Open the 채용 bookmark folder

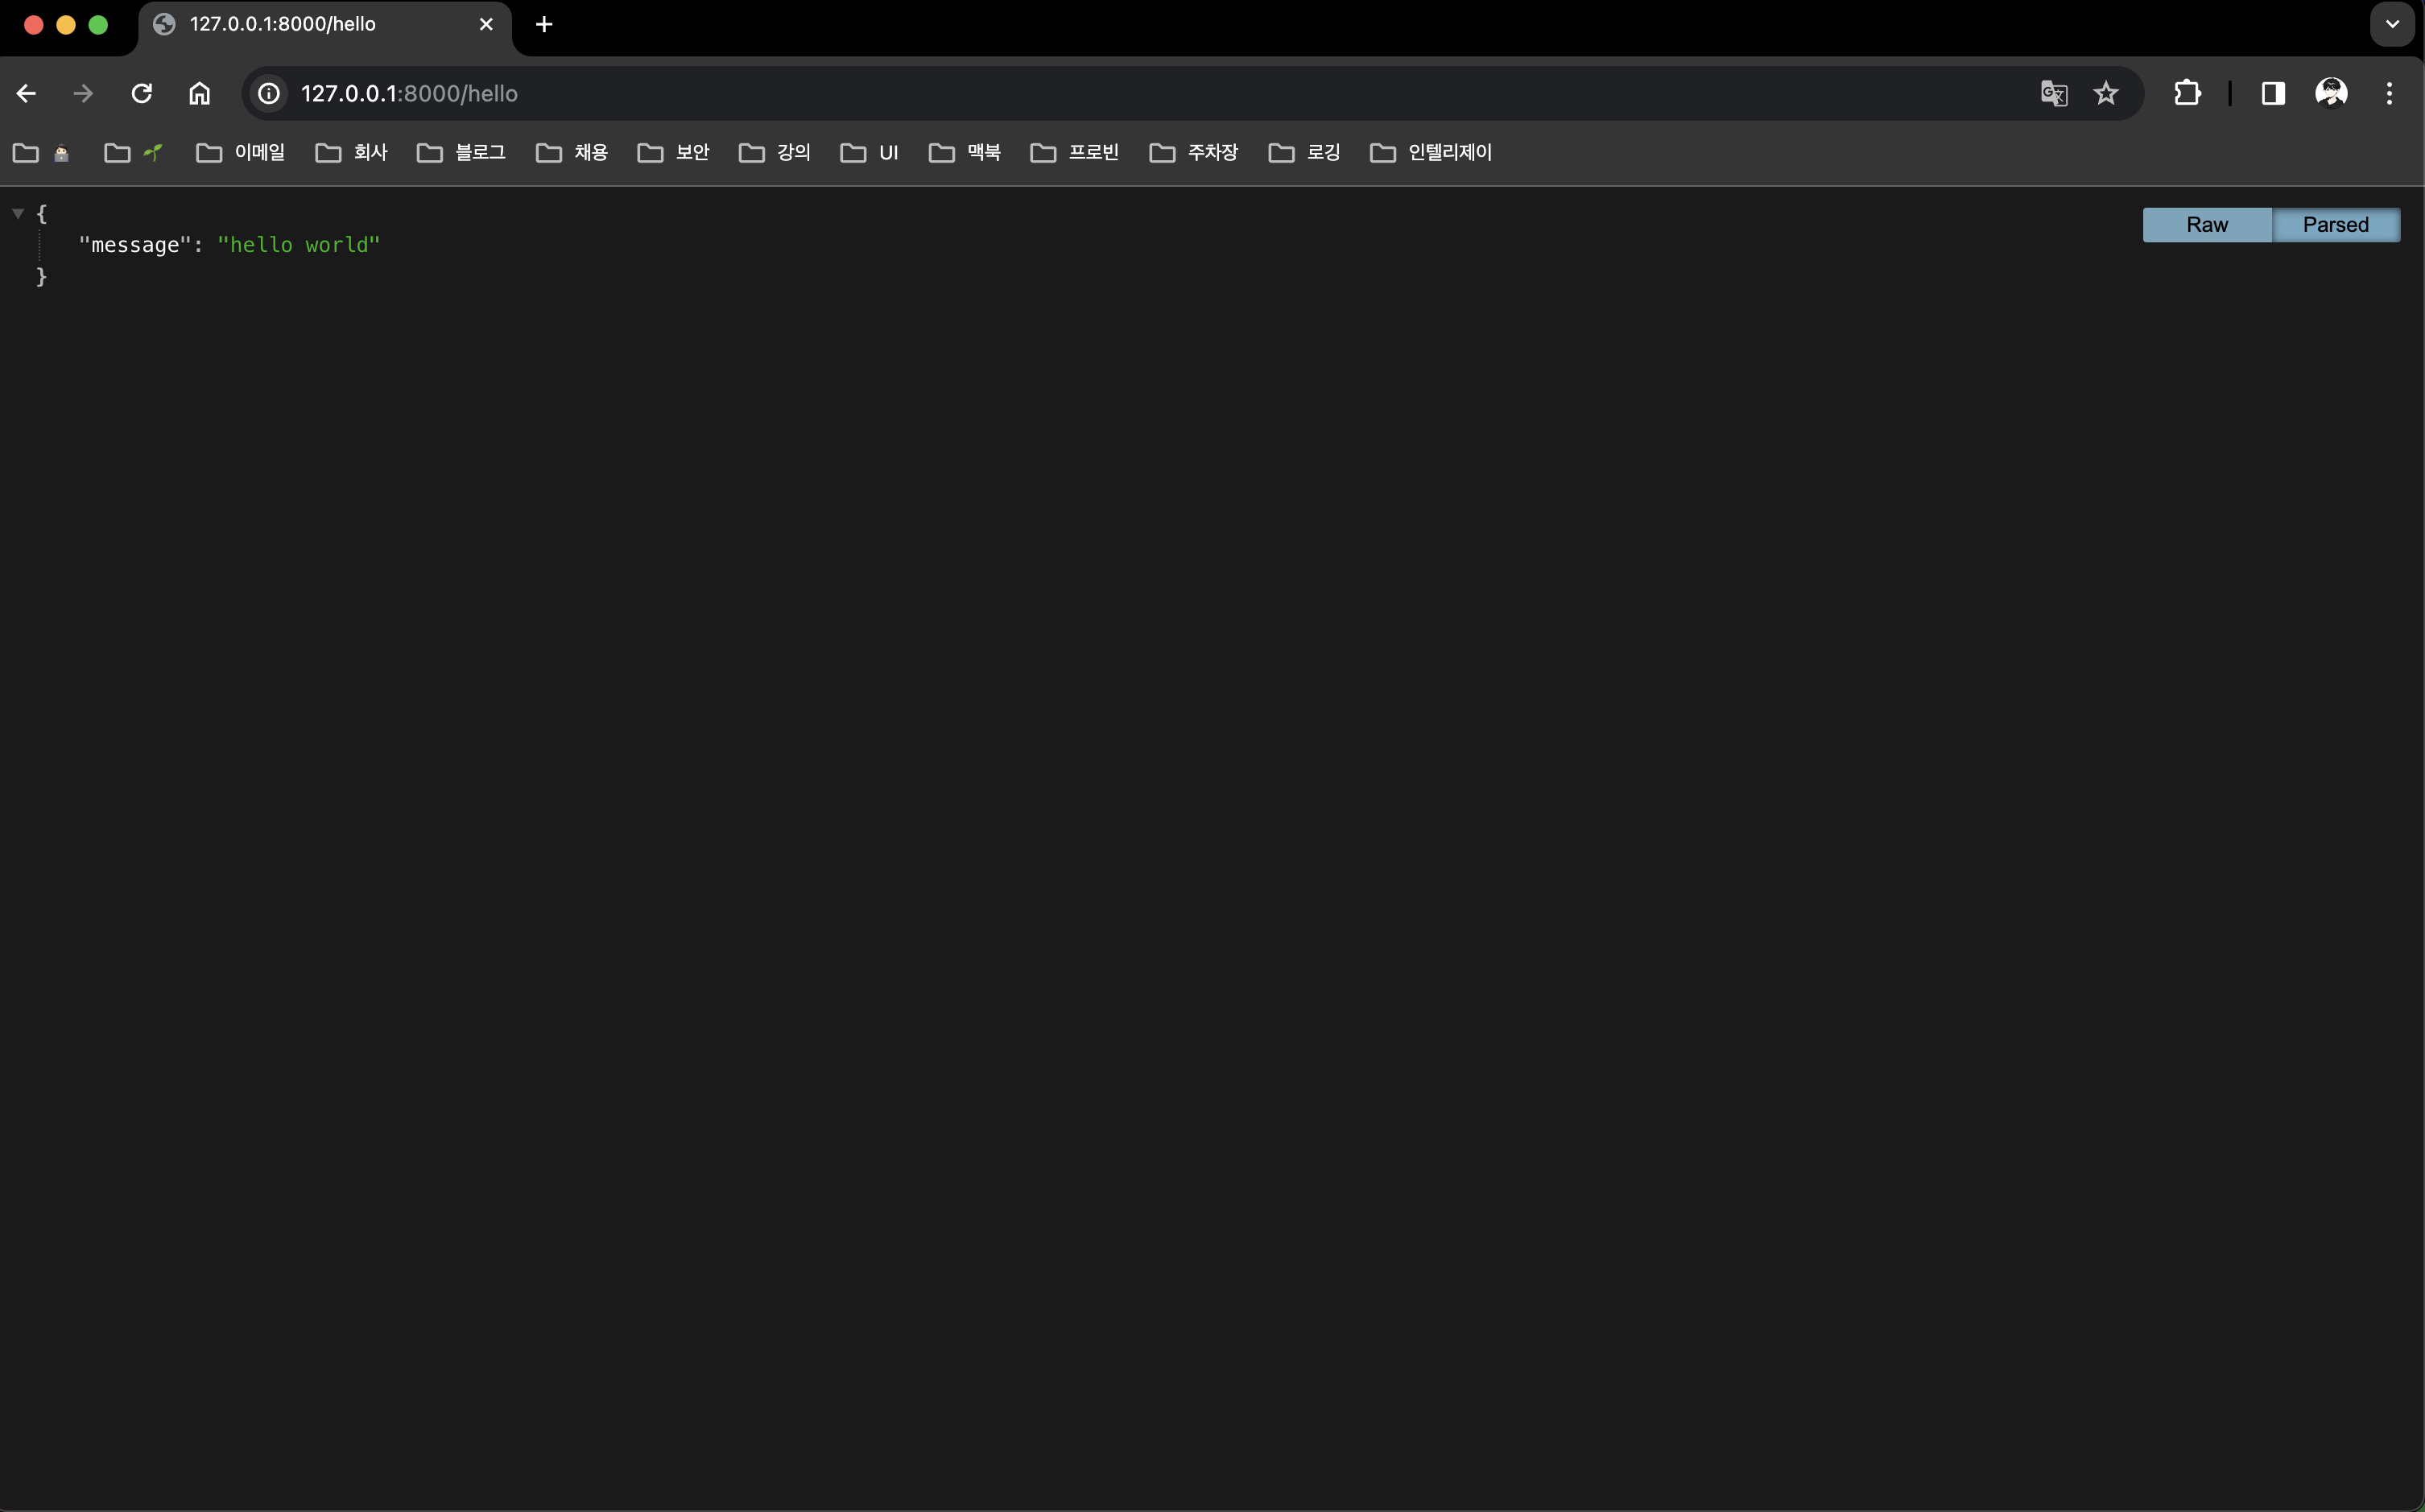pyautogui.click(x=572, y=153)
